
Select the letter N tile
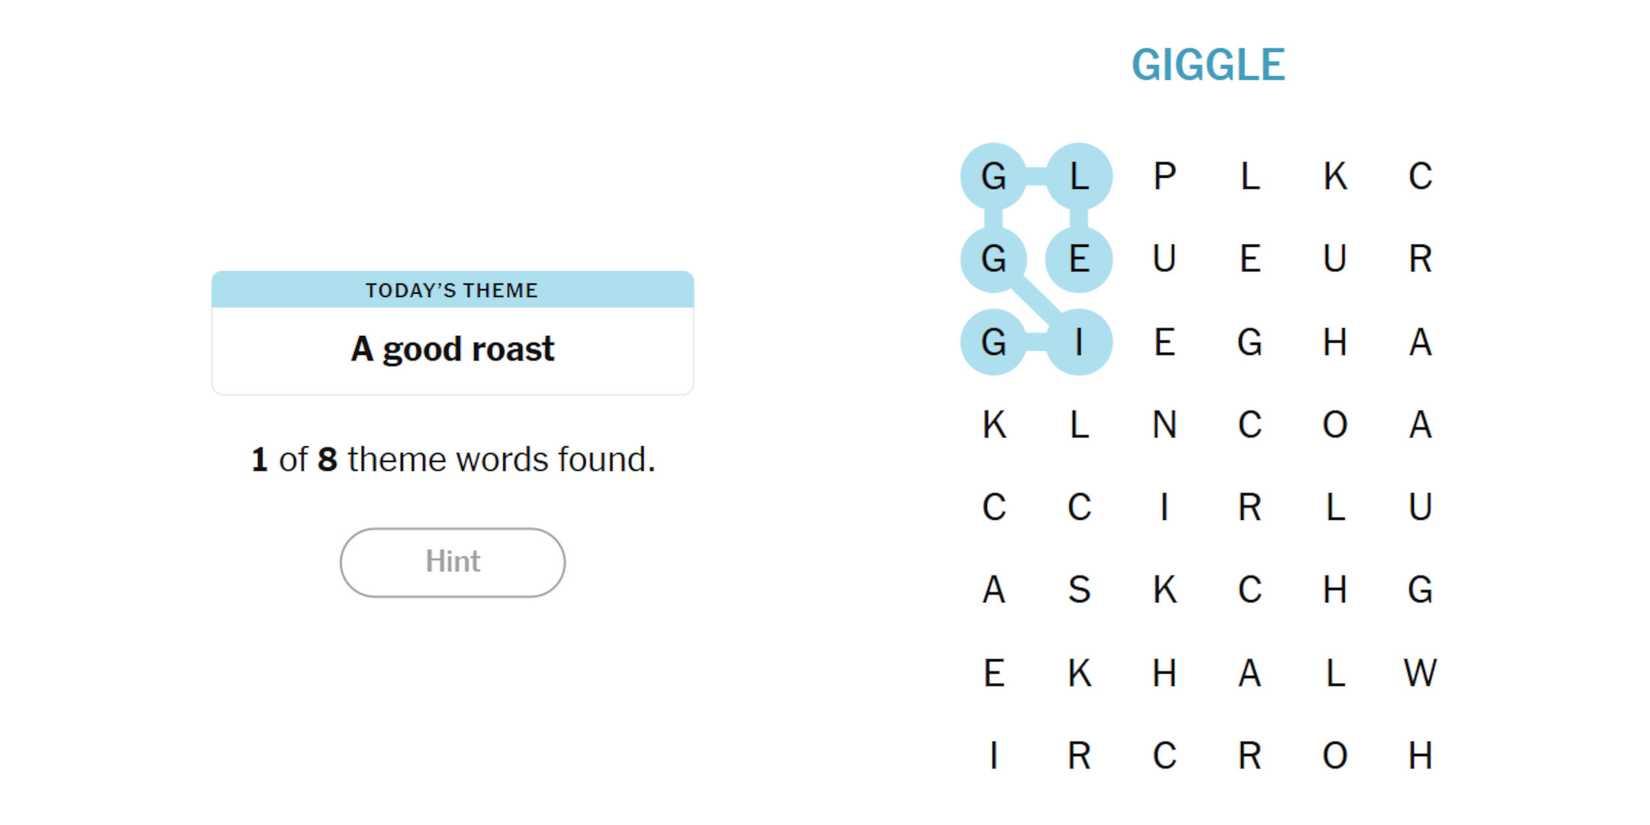(x=1164, y=425)
